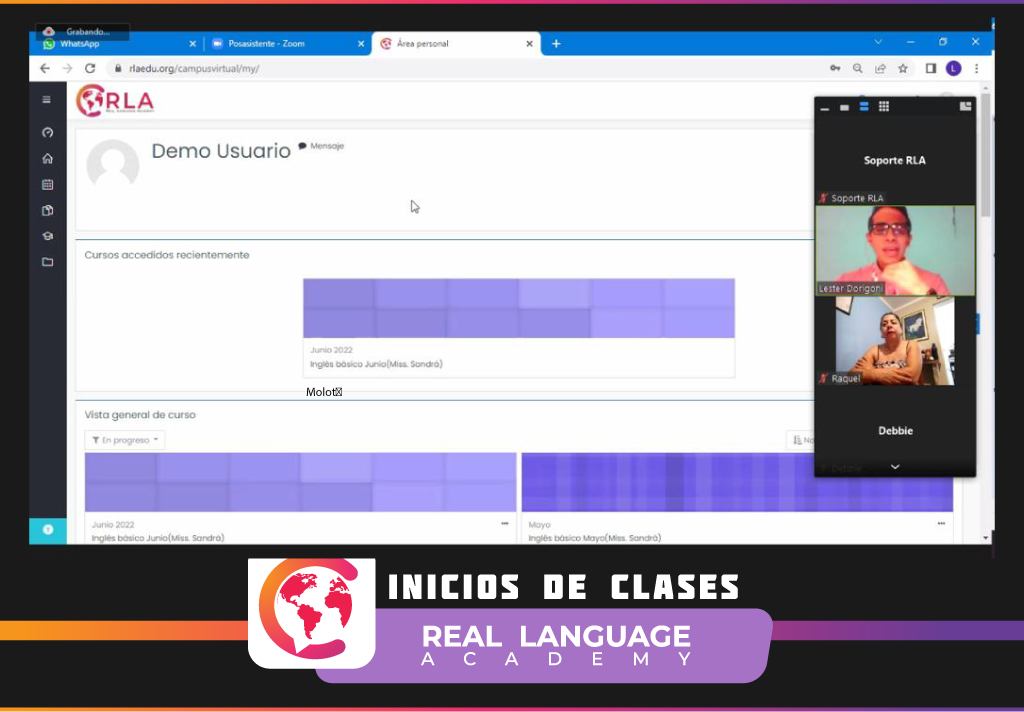This screenshot has height=712, width=1024.
Task: Open Chrome three-dot menu
Action: pyautogui.click(x=976, y=69)
